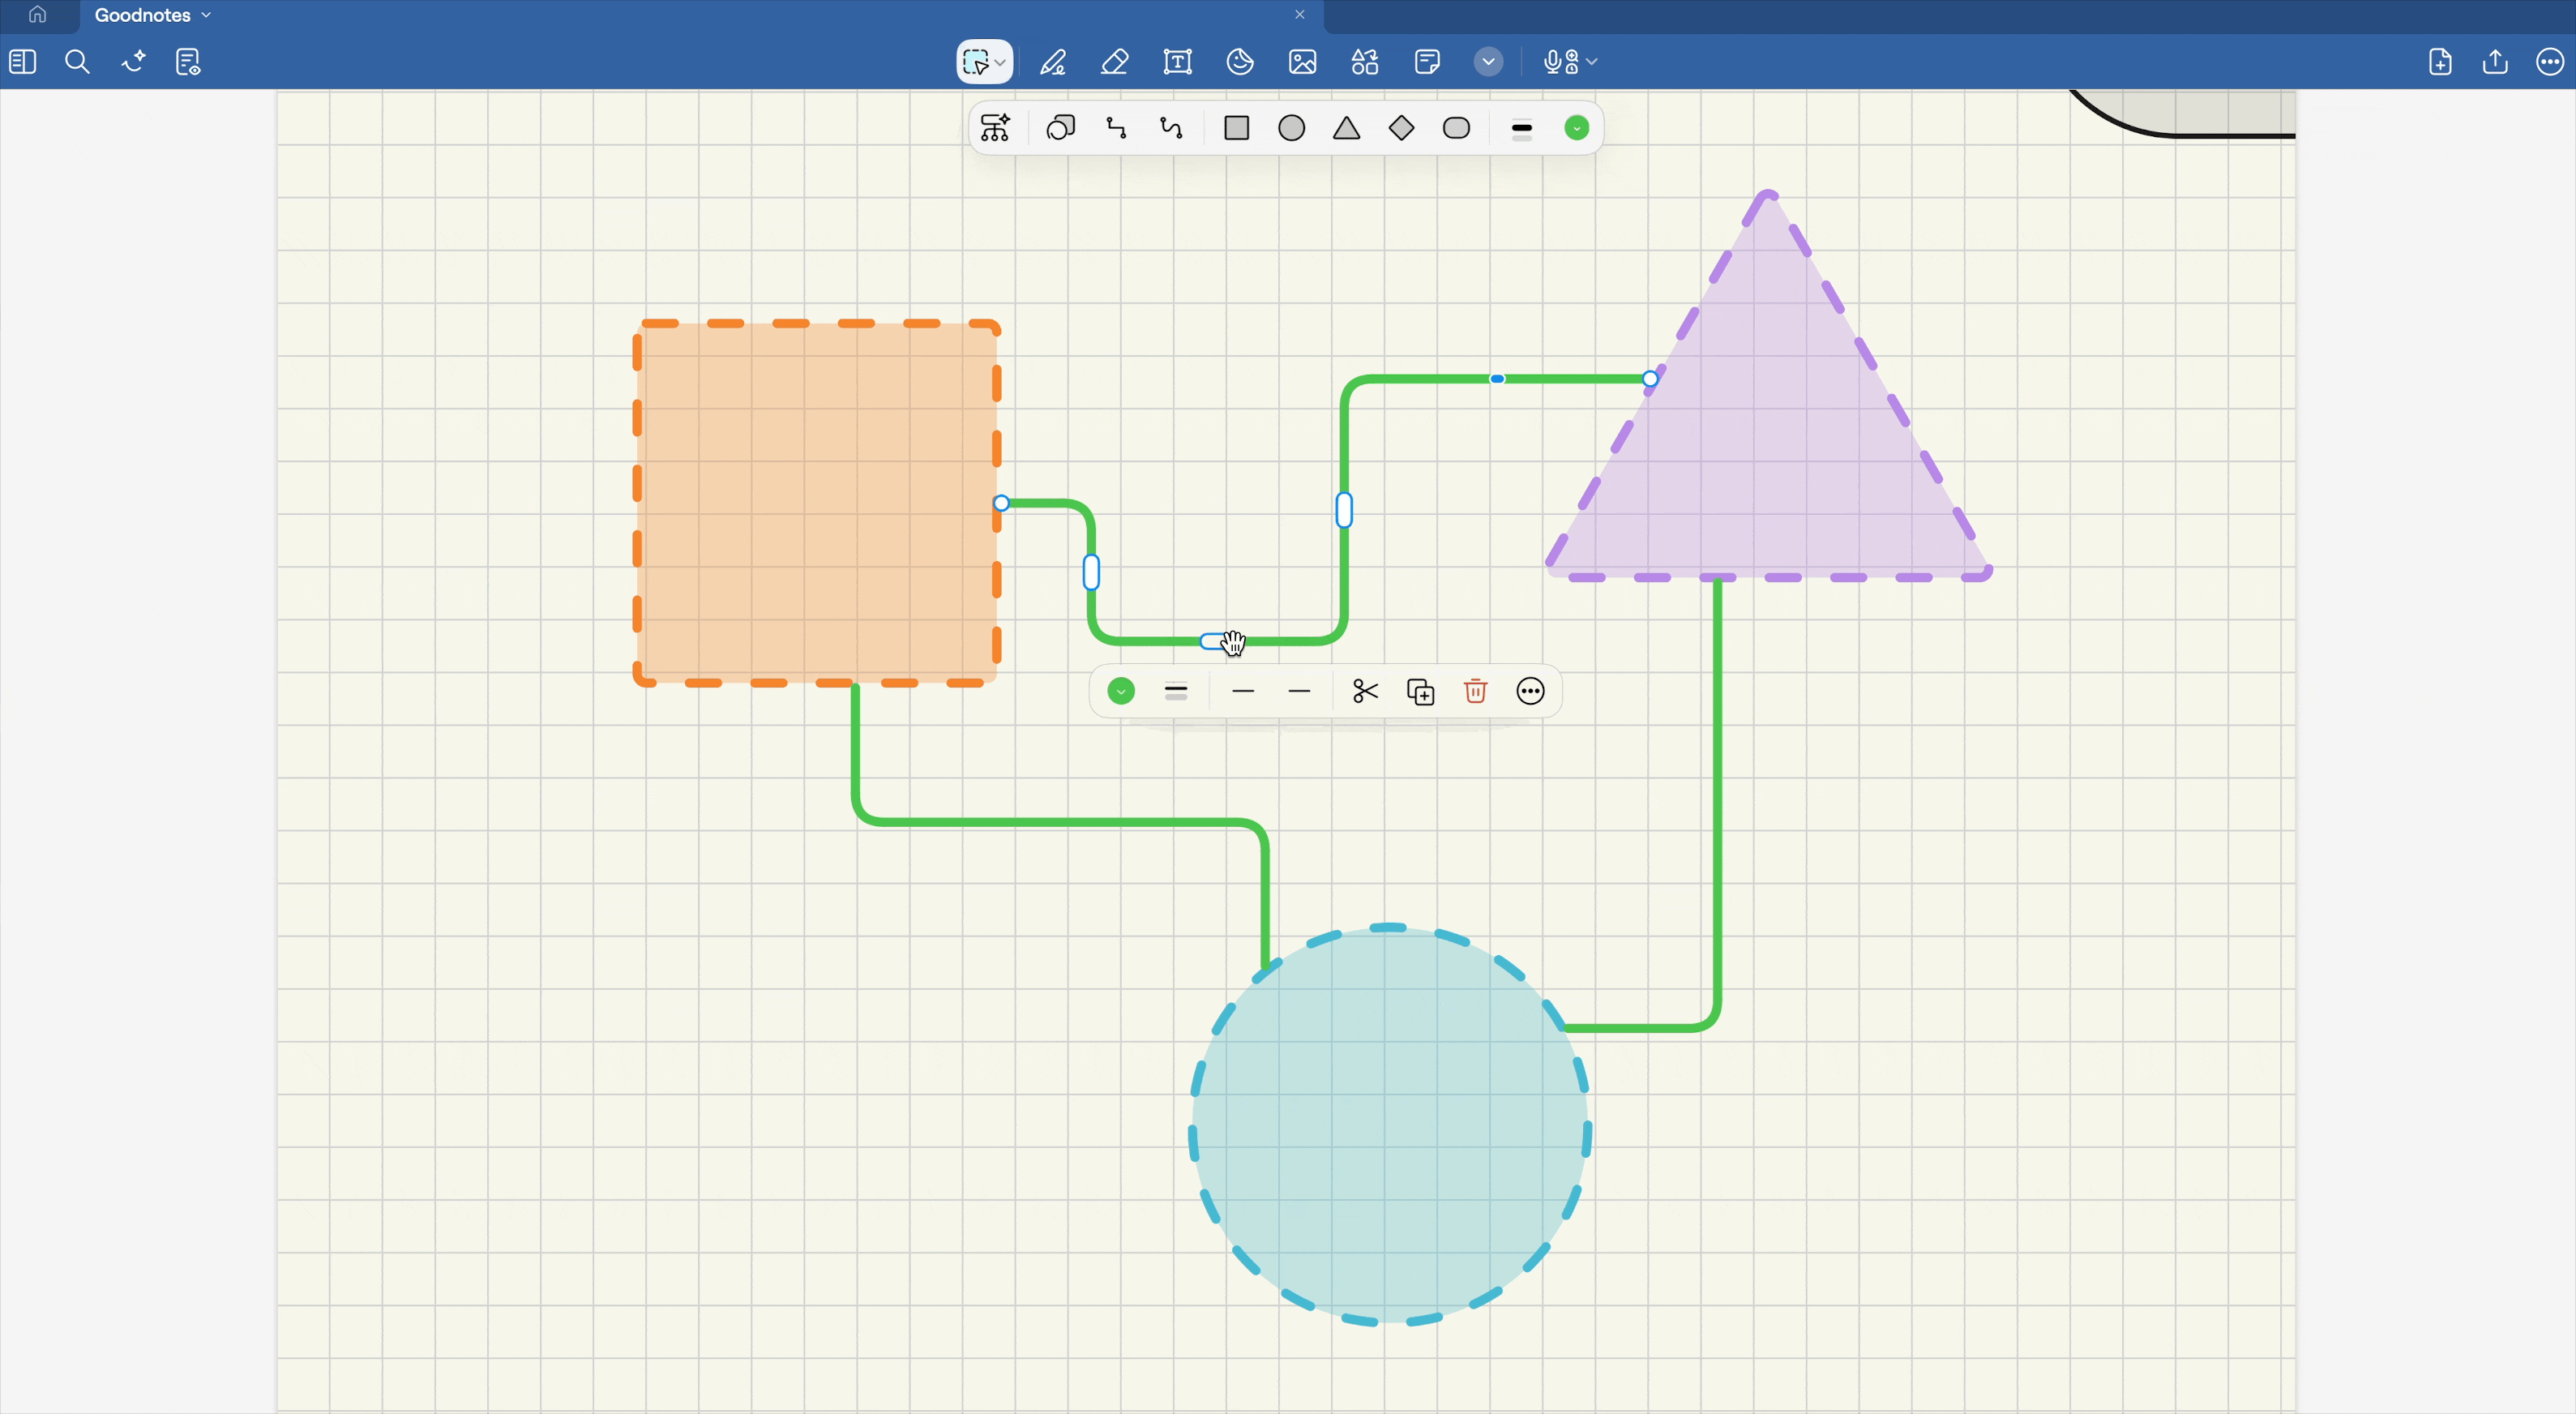2576x1414 pixels.
Task: Open the Elements shapes-and-text tool
Action: tap(1365, 62)
